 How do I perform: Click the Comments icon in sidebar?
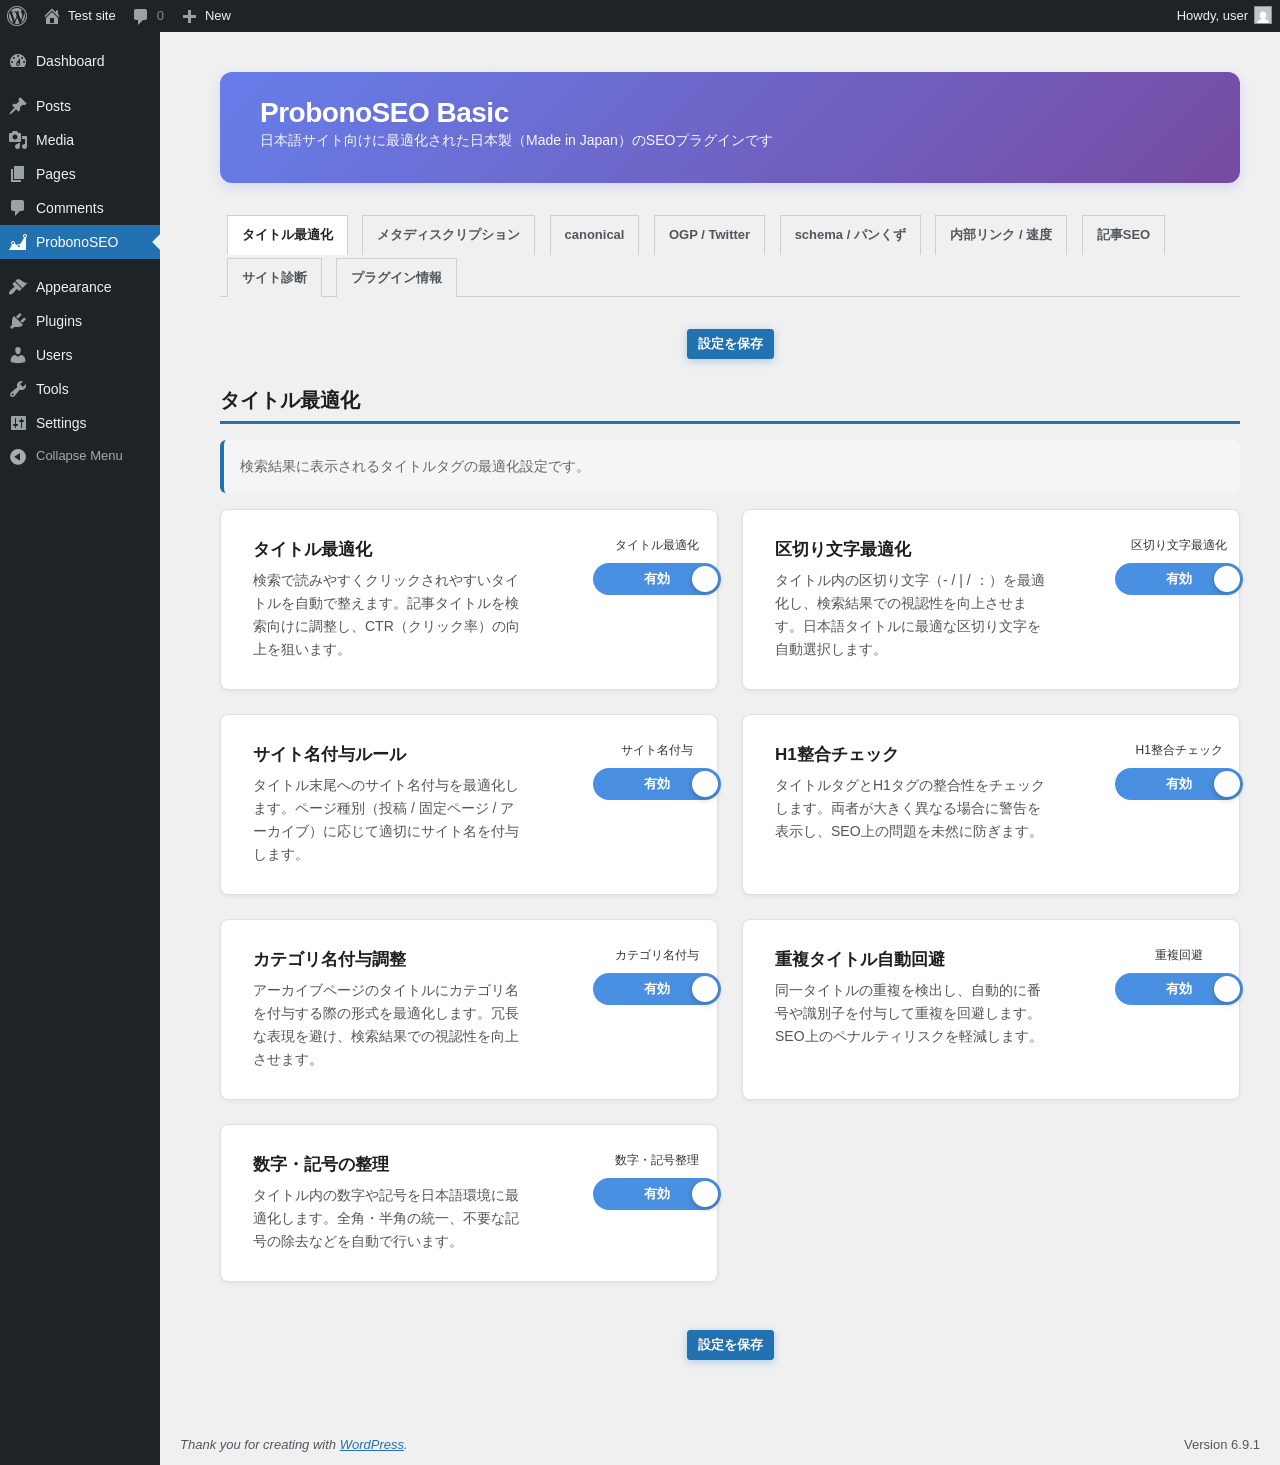coord(18,208)
